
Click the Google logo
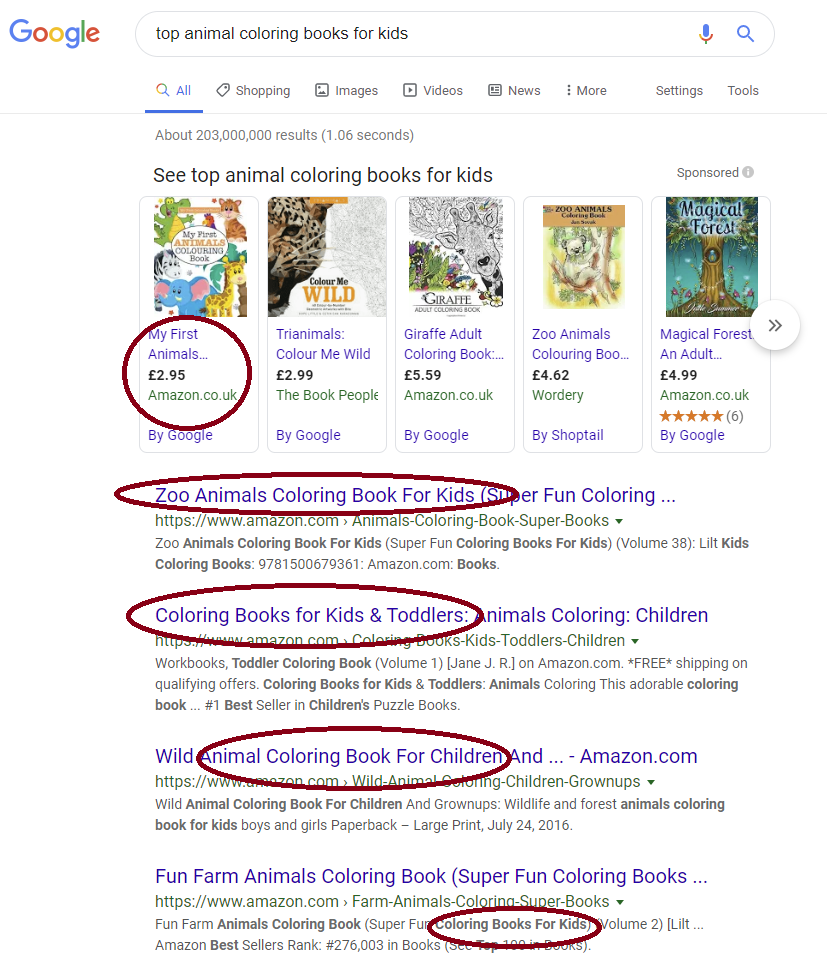coord(54,33)
